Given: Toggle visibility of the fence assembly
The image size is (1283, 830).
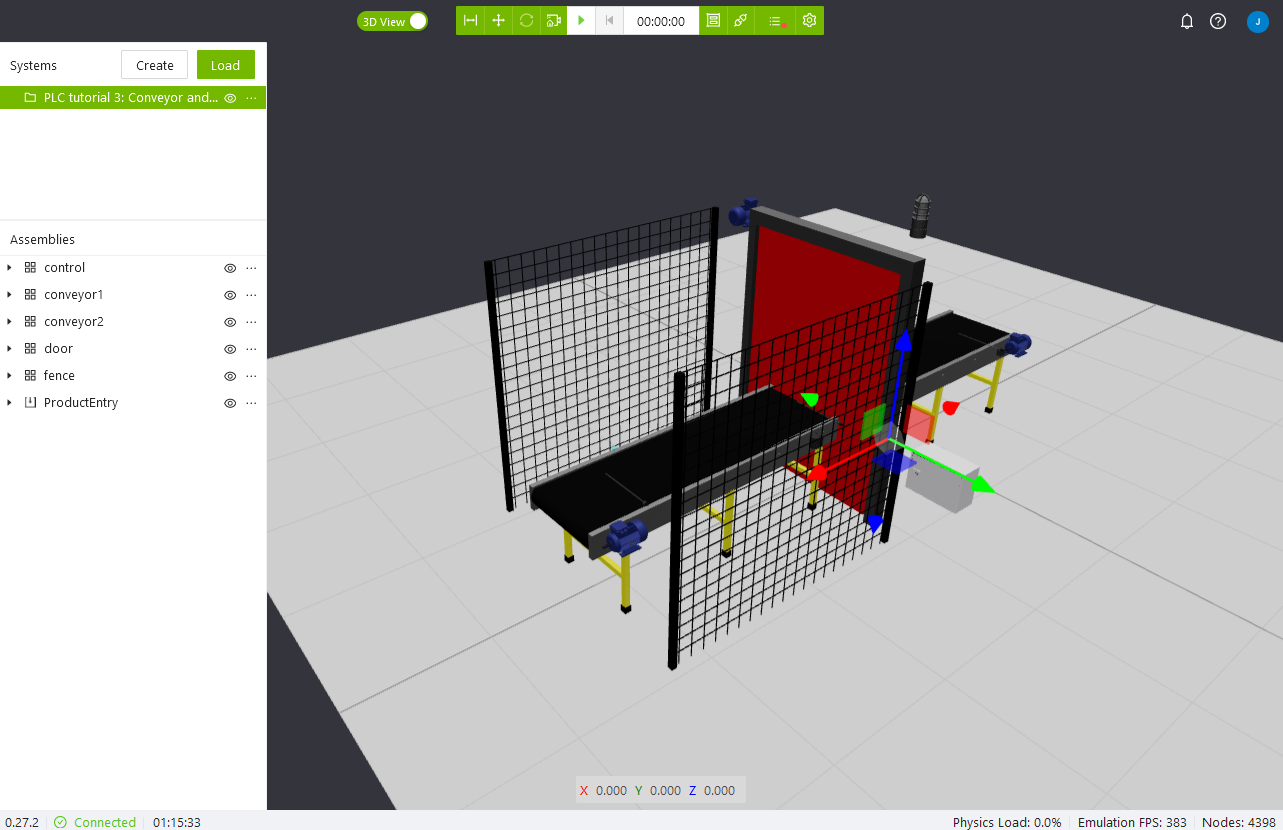Looking at the screenshot, I should 230,376.
